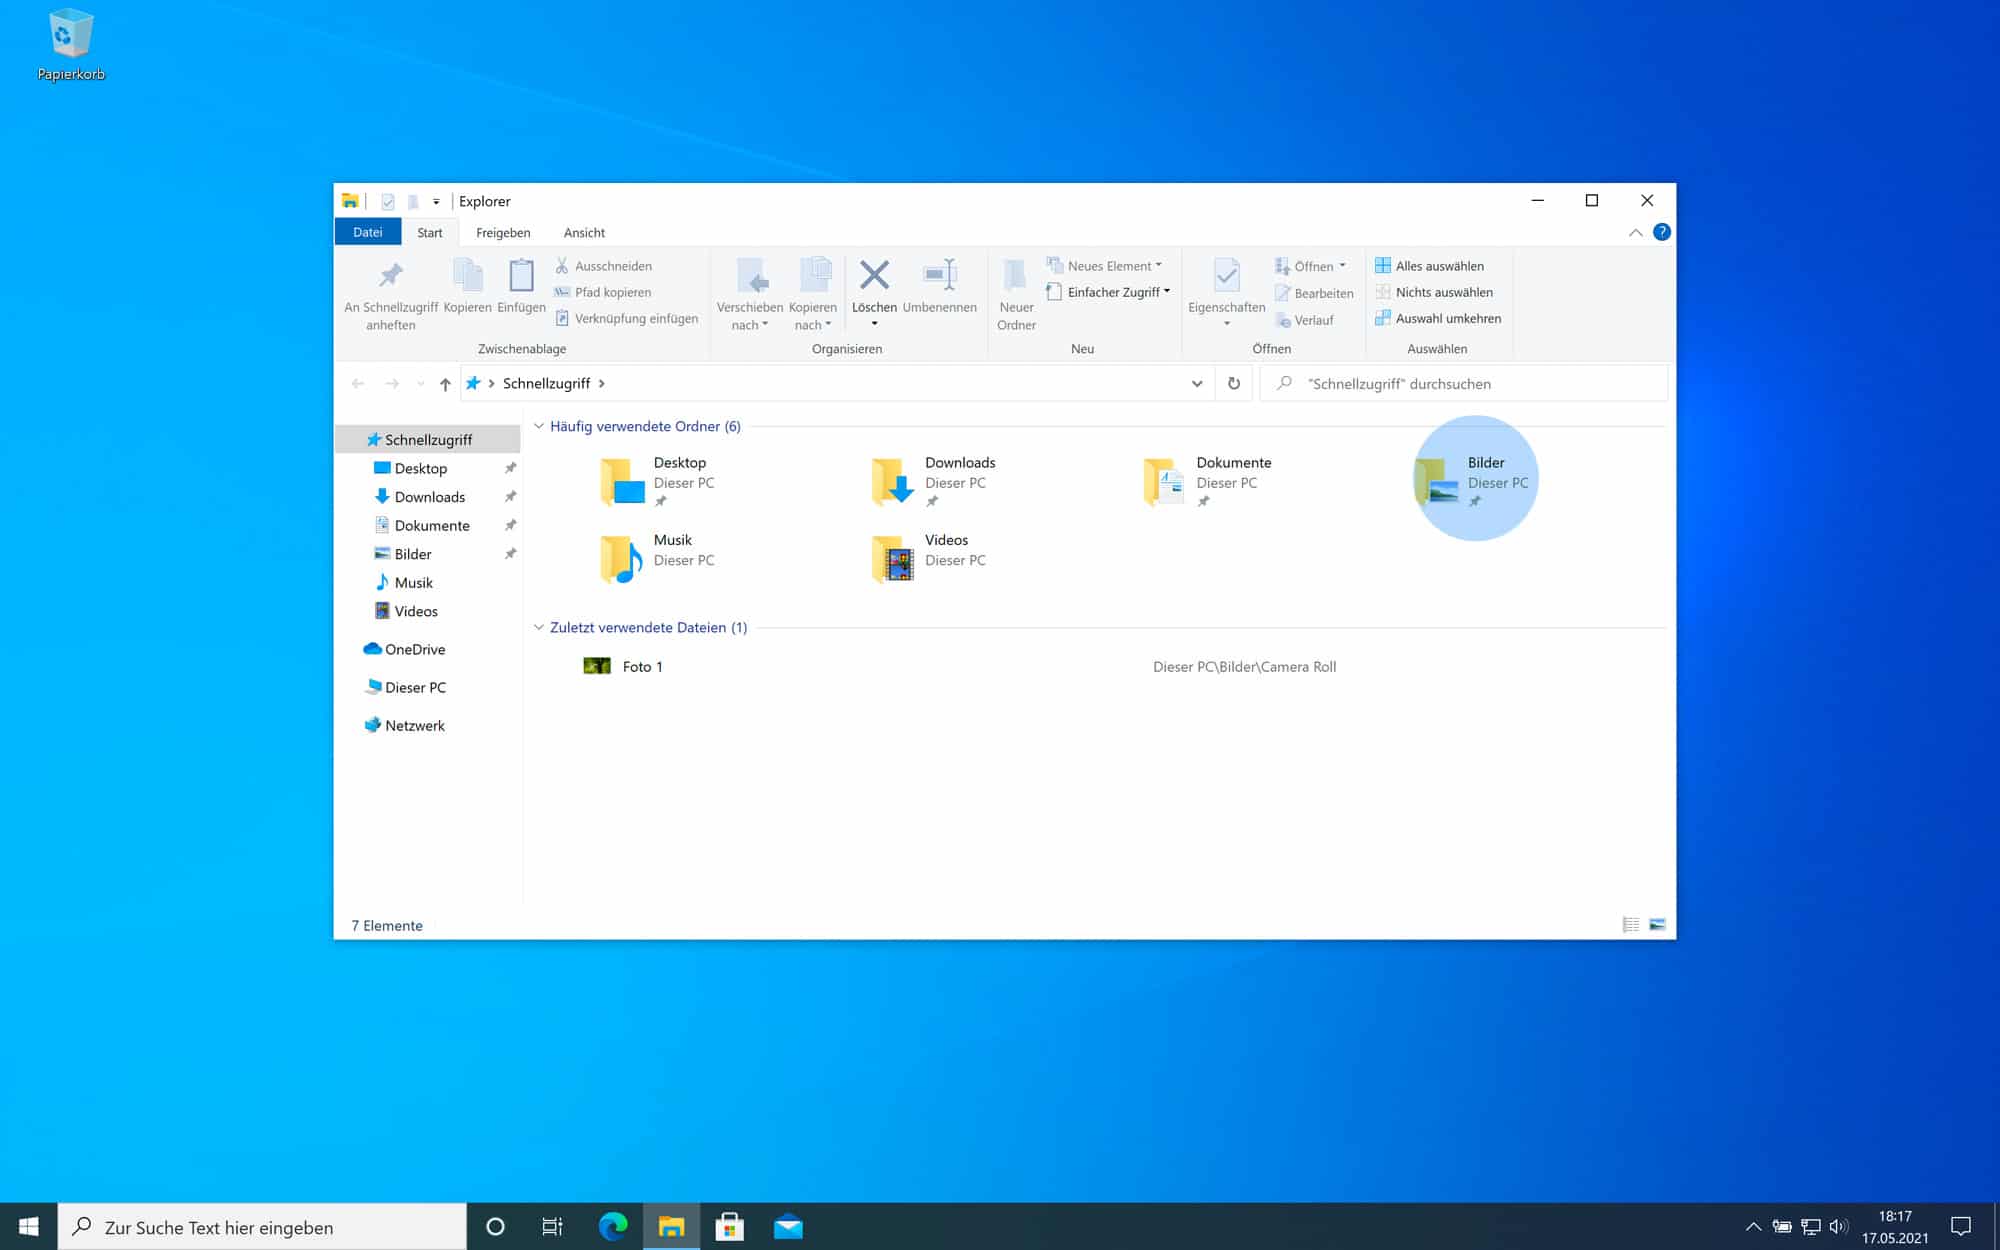Open the address bar history dropdown
This screenshot has height=1250, width=2000.
1196,384
